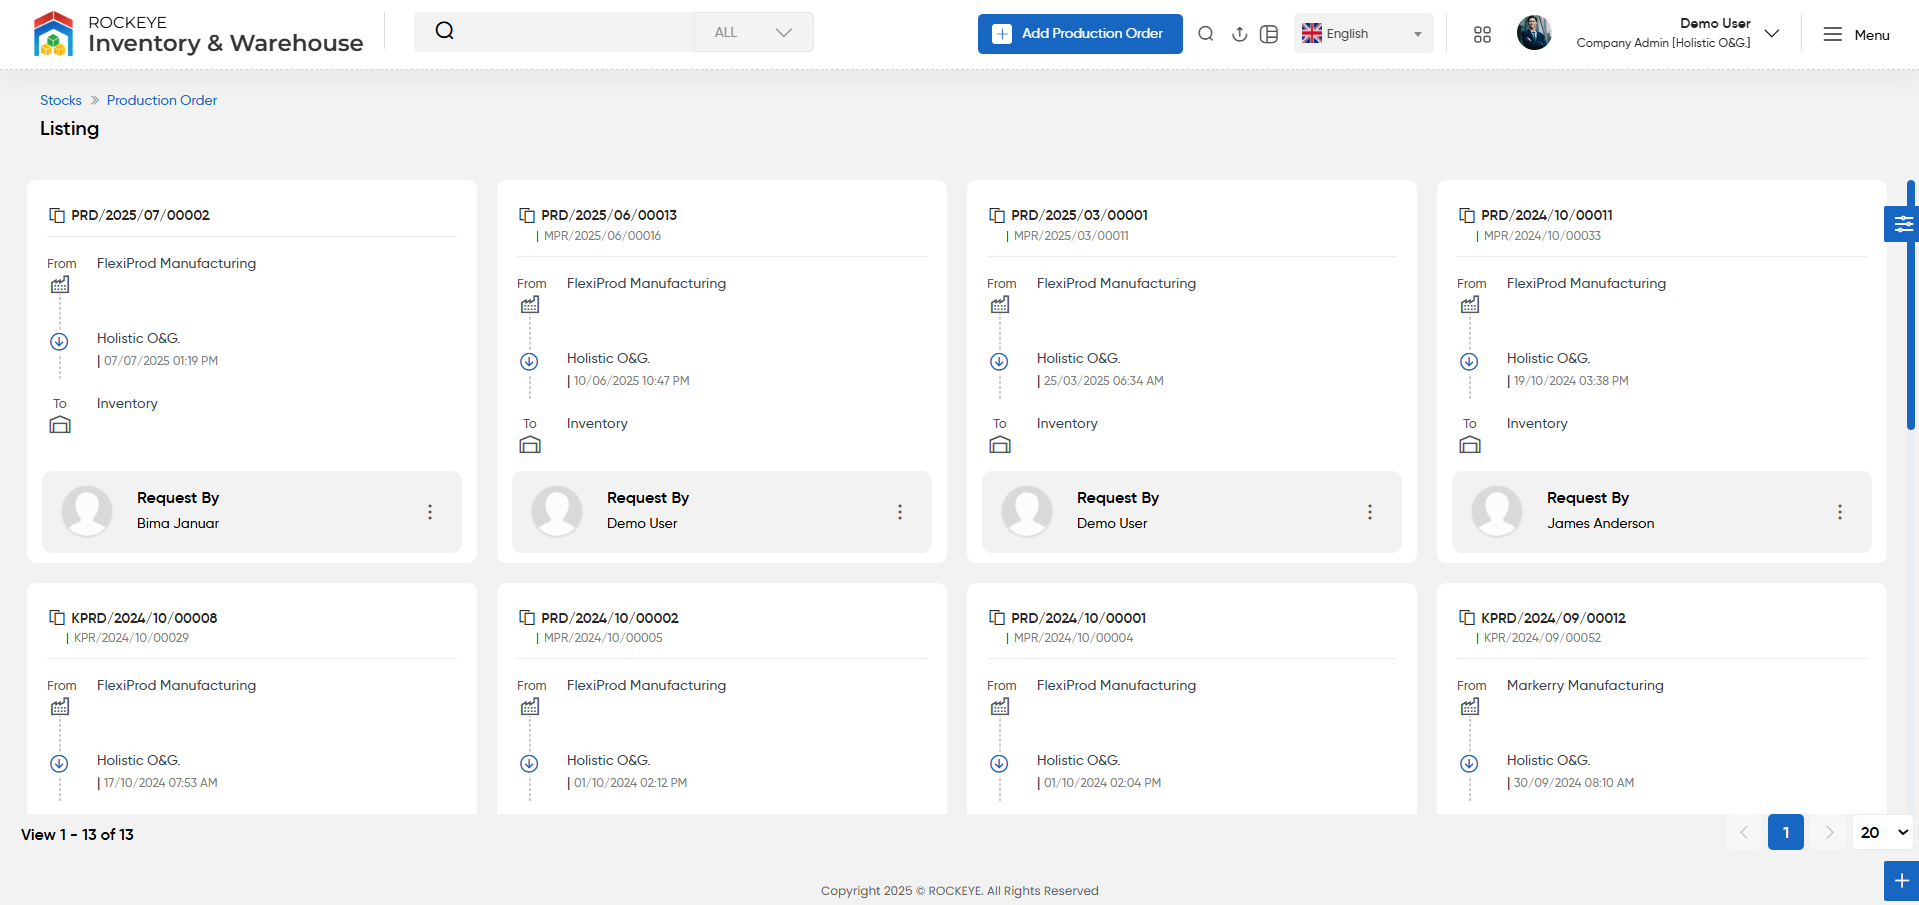Click reference KPR/2024/10/00029
The width and height of the screenshot is (1919, 905).
coord(131,638)
